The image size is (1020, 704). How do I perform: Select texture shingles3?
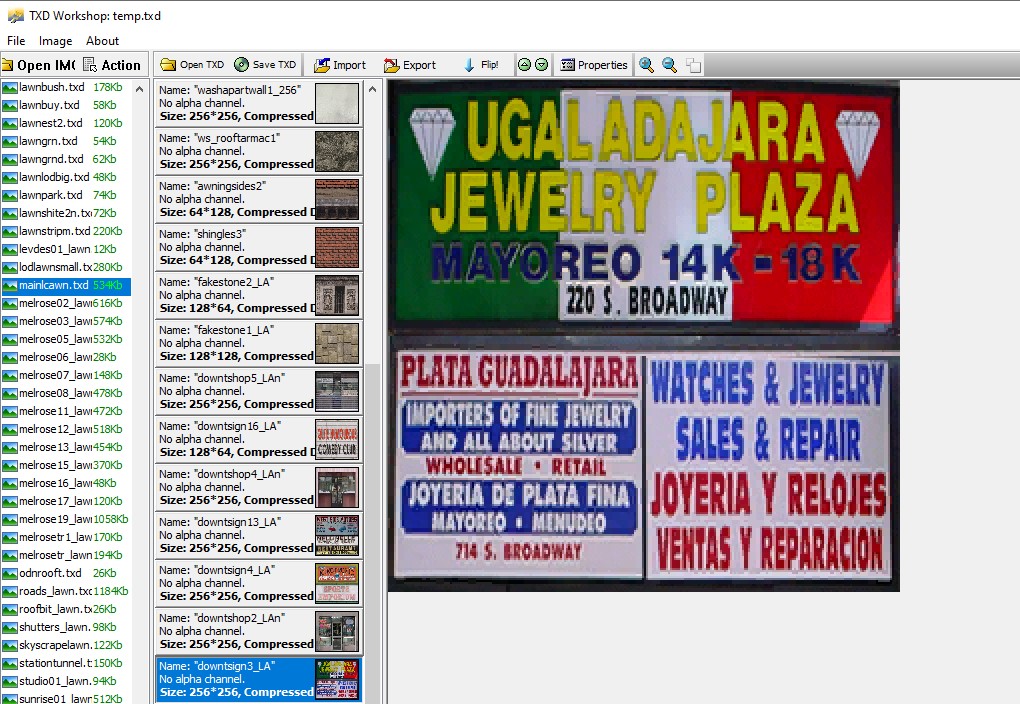(x=258, y=247)
